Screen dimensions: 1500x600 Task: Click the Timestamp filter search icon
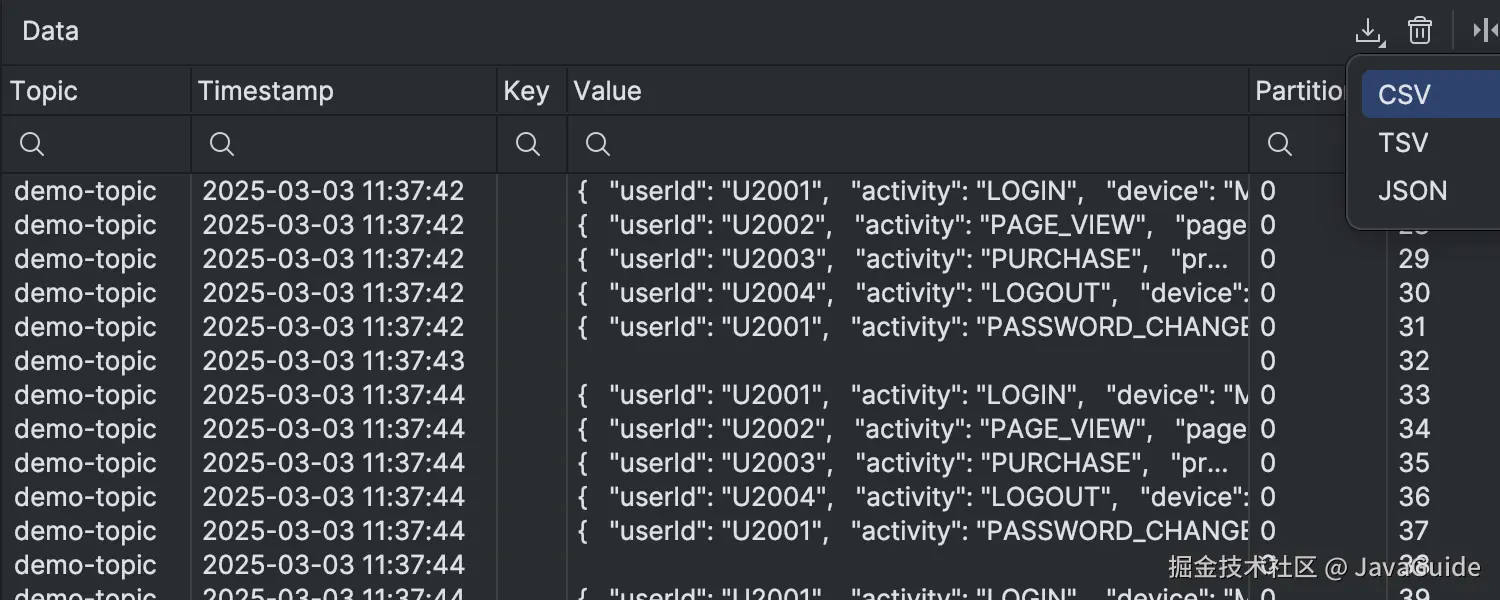[221, 144]
